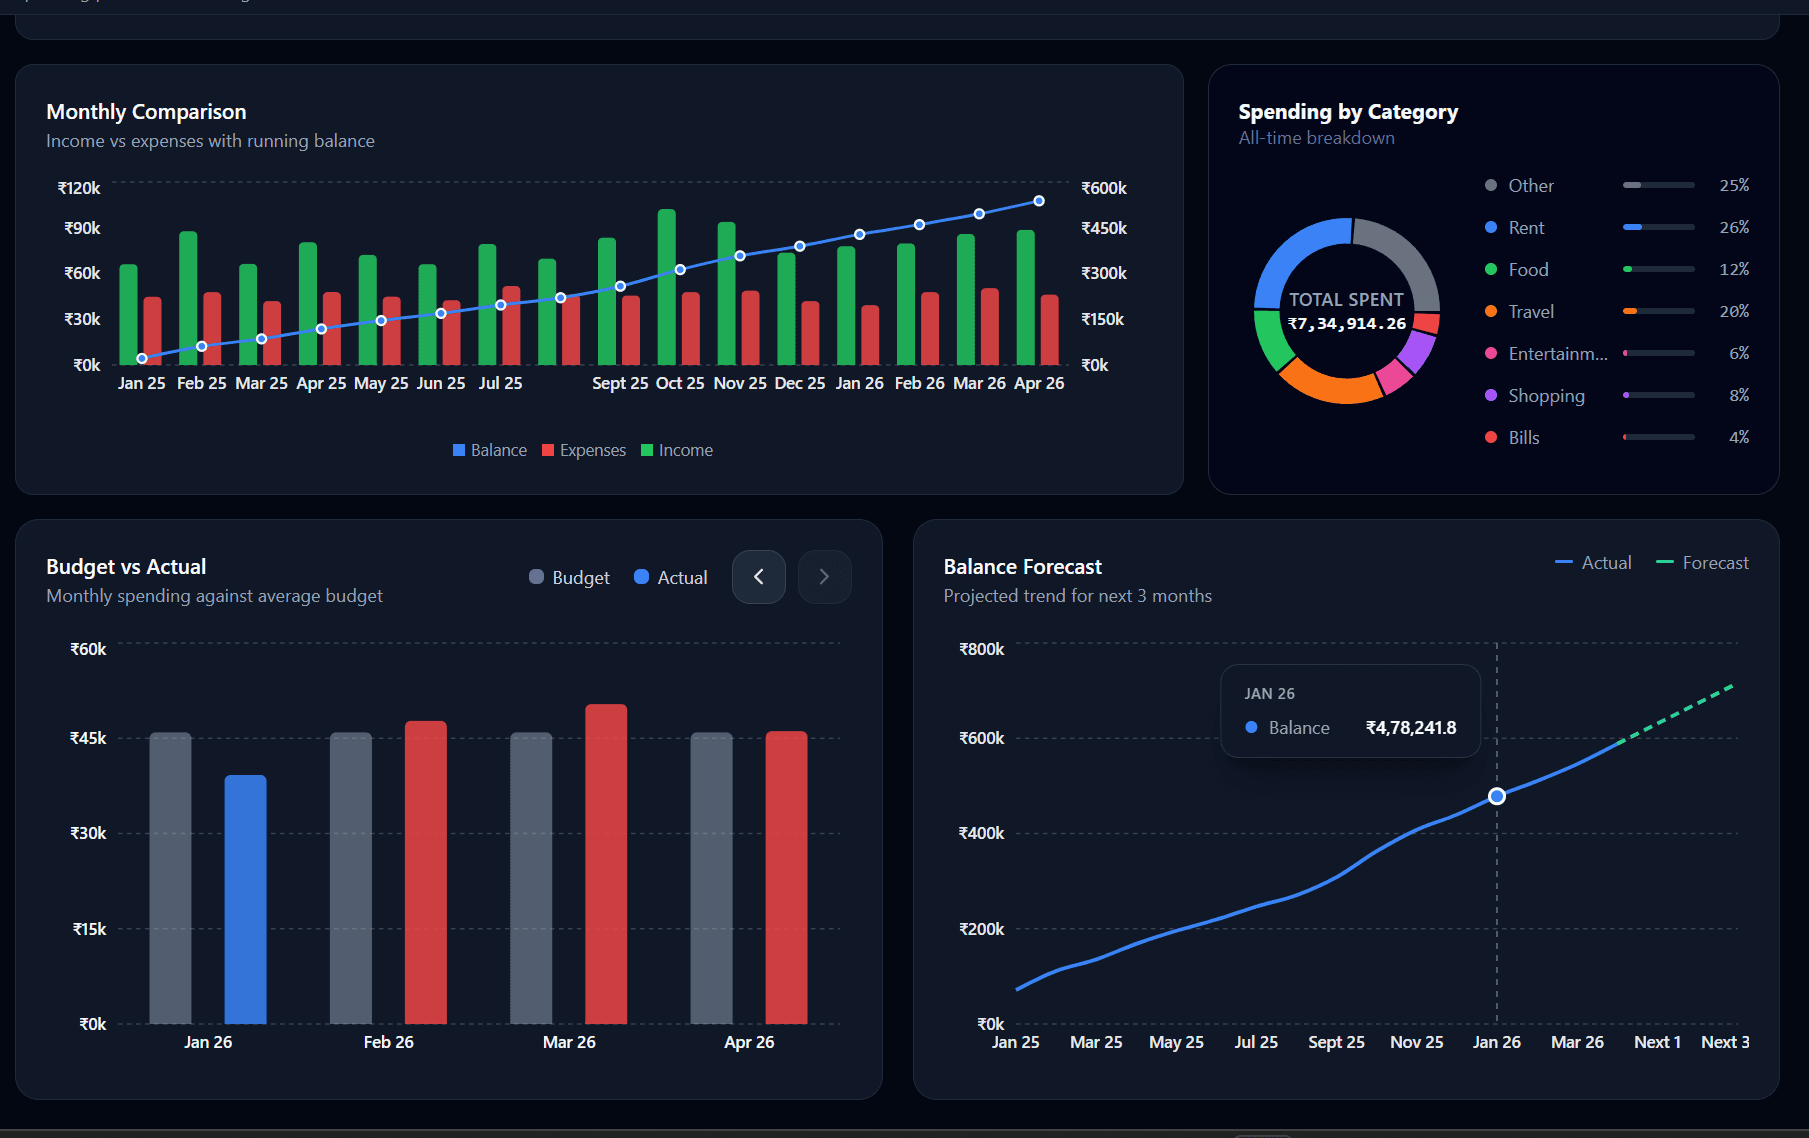Click the Jan 26 gray budget bar
Image resolution: width=1809 pixels, height=1138 pixels.
click(x=170, y=878)
